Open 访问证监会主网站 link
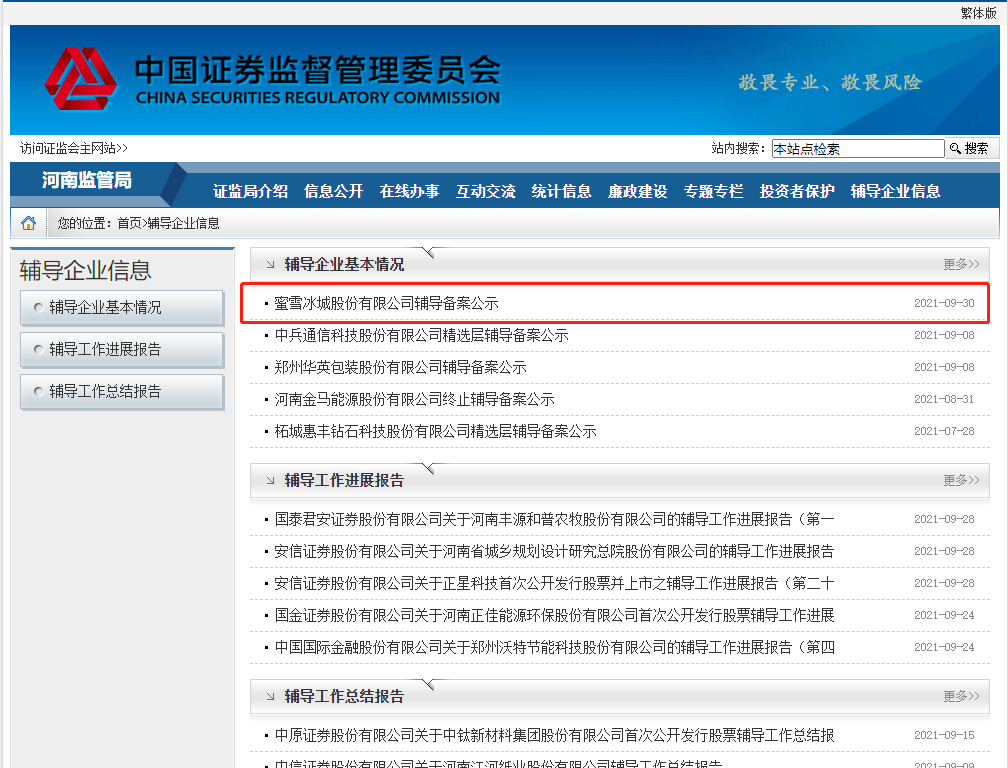The image size is (1008, 768). 74,148
